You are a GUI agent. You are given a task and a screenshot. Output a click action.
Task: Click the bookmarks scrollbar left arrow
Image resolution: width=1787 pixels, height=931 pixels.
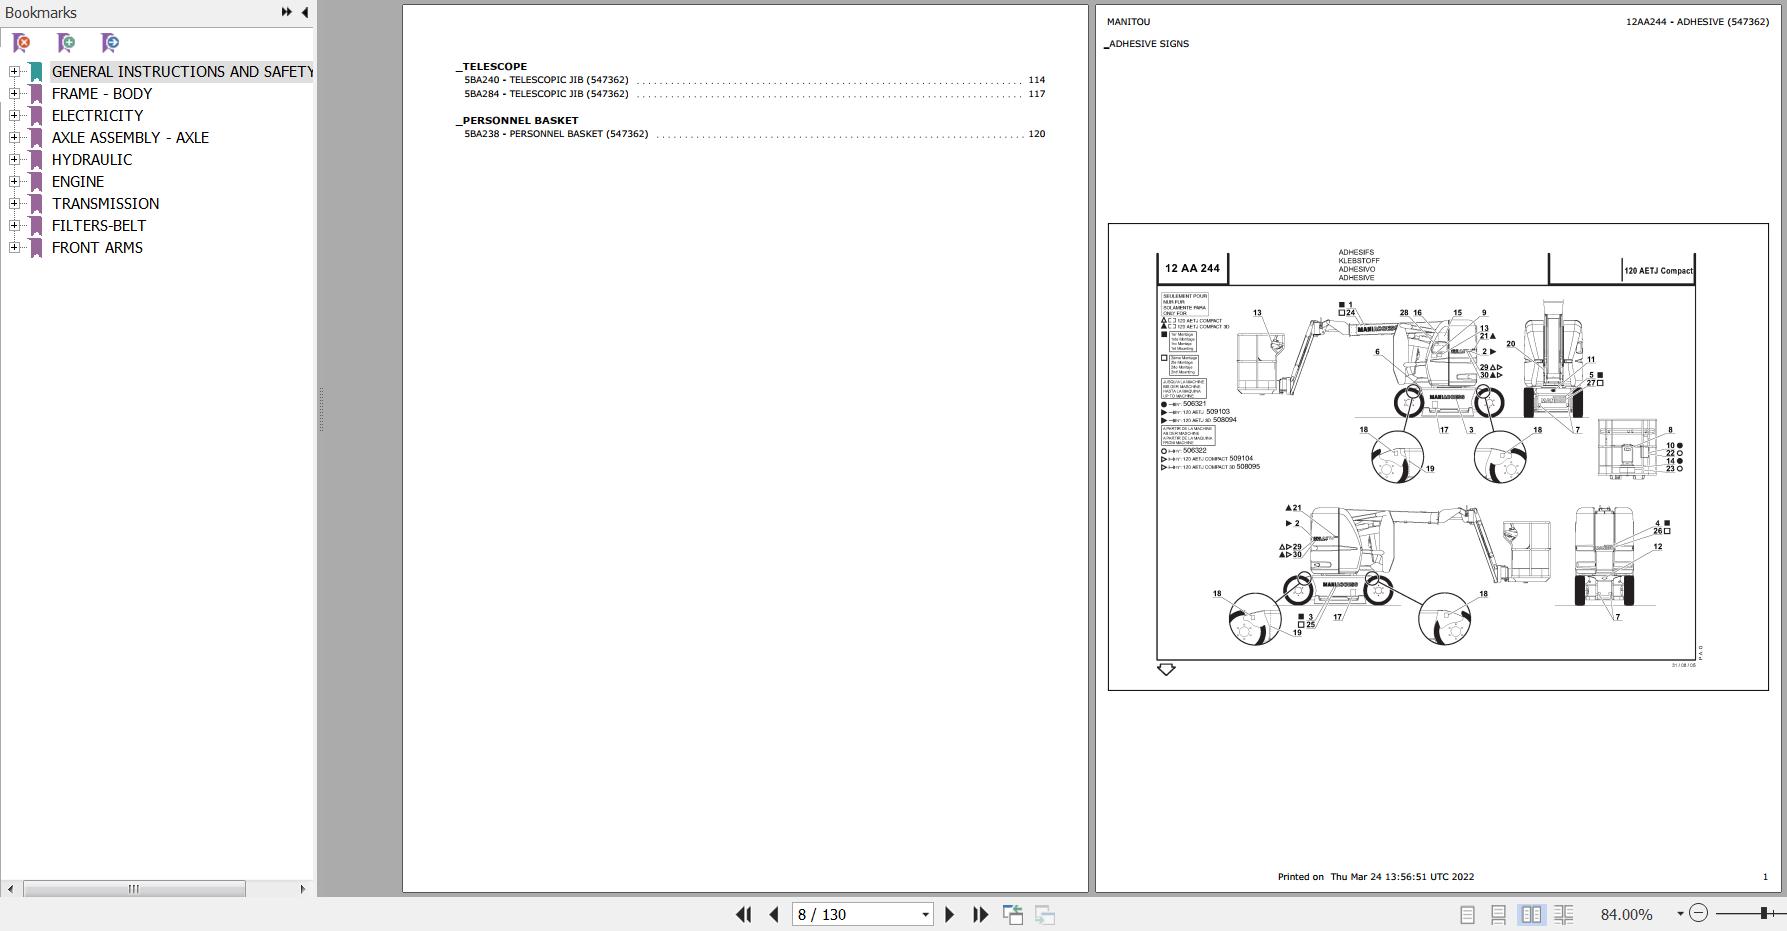10,889
